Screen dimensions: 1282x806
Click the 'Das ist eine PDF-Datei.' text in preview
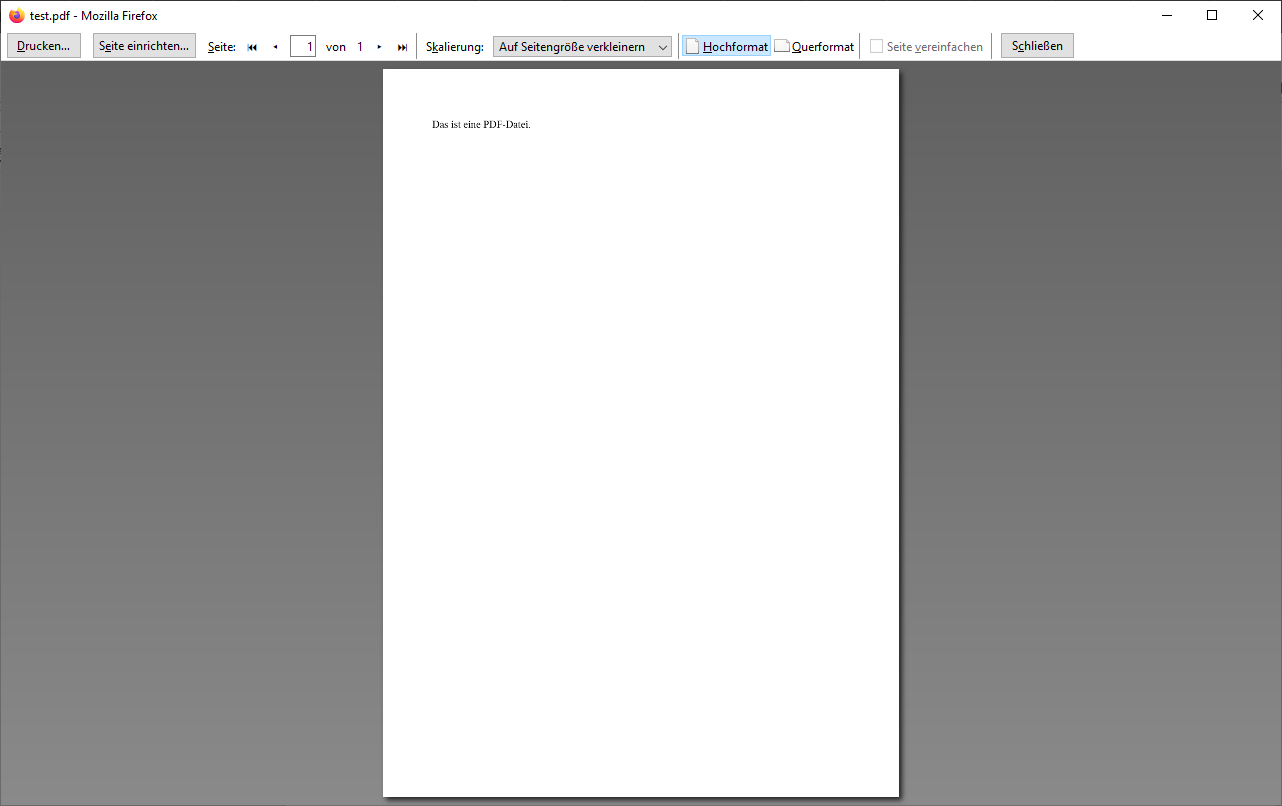click(481, 125)
